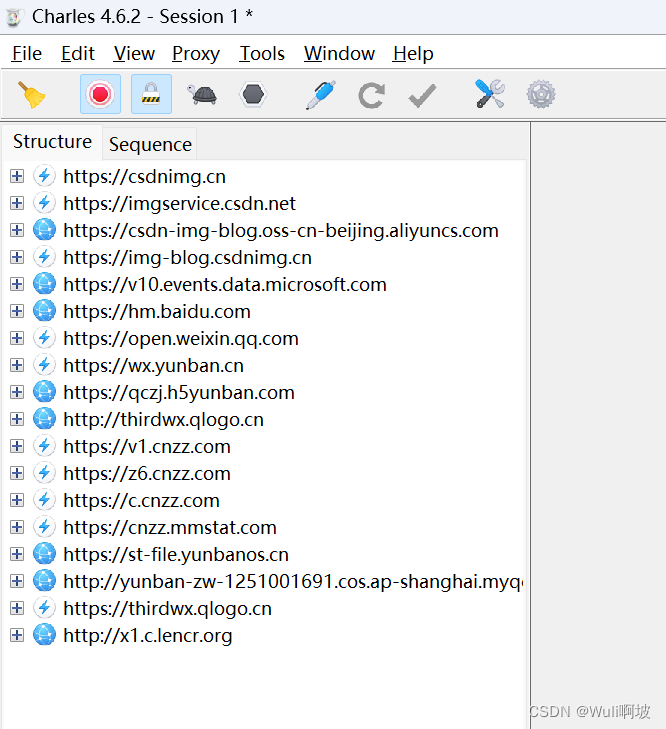Viewport: 666px width, 729px height.
Task: Clear the session with the broom icon
Action: coord(32,94)
